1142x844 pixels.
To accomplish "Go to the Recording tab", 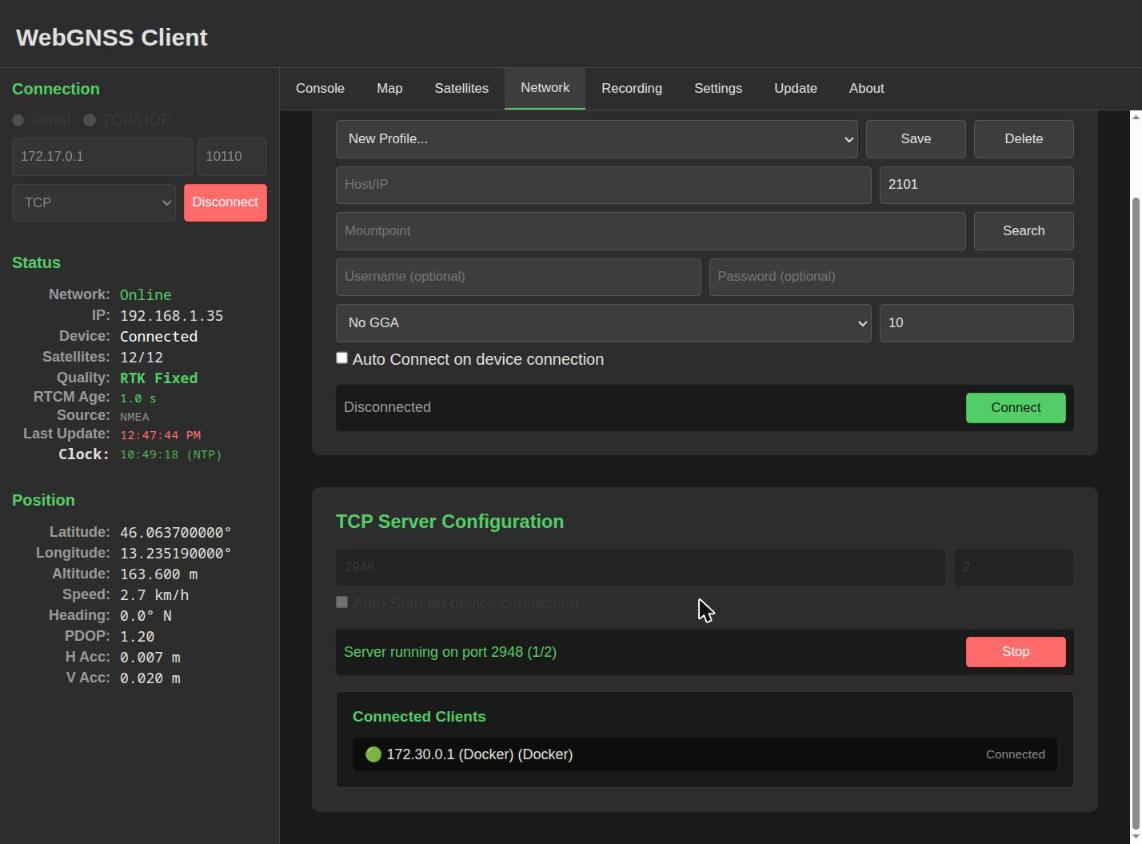I will point(631,88).
